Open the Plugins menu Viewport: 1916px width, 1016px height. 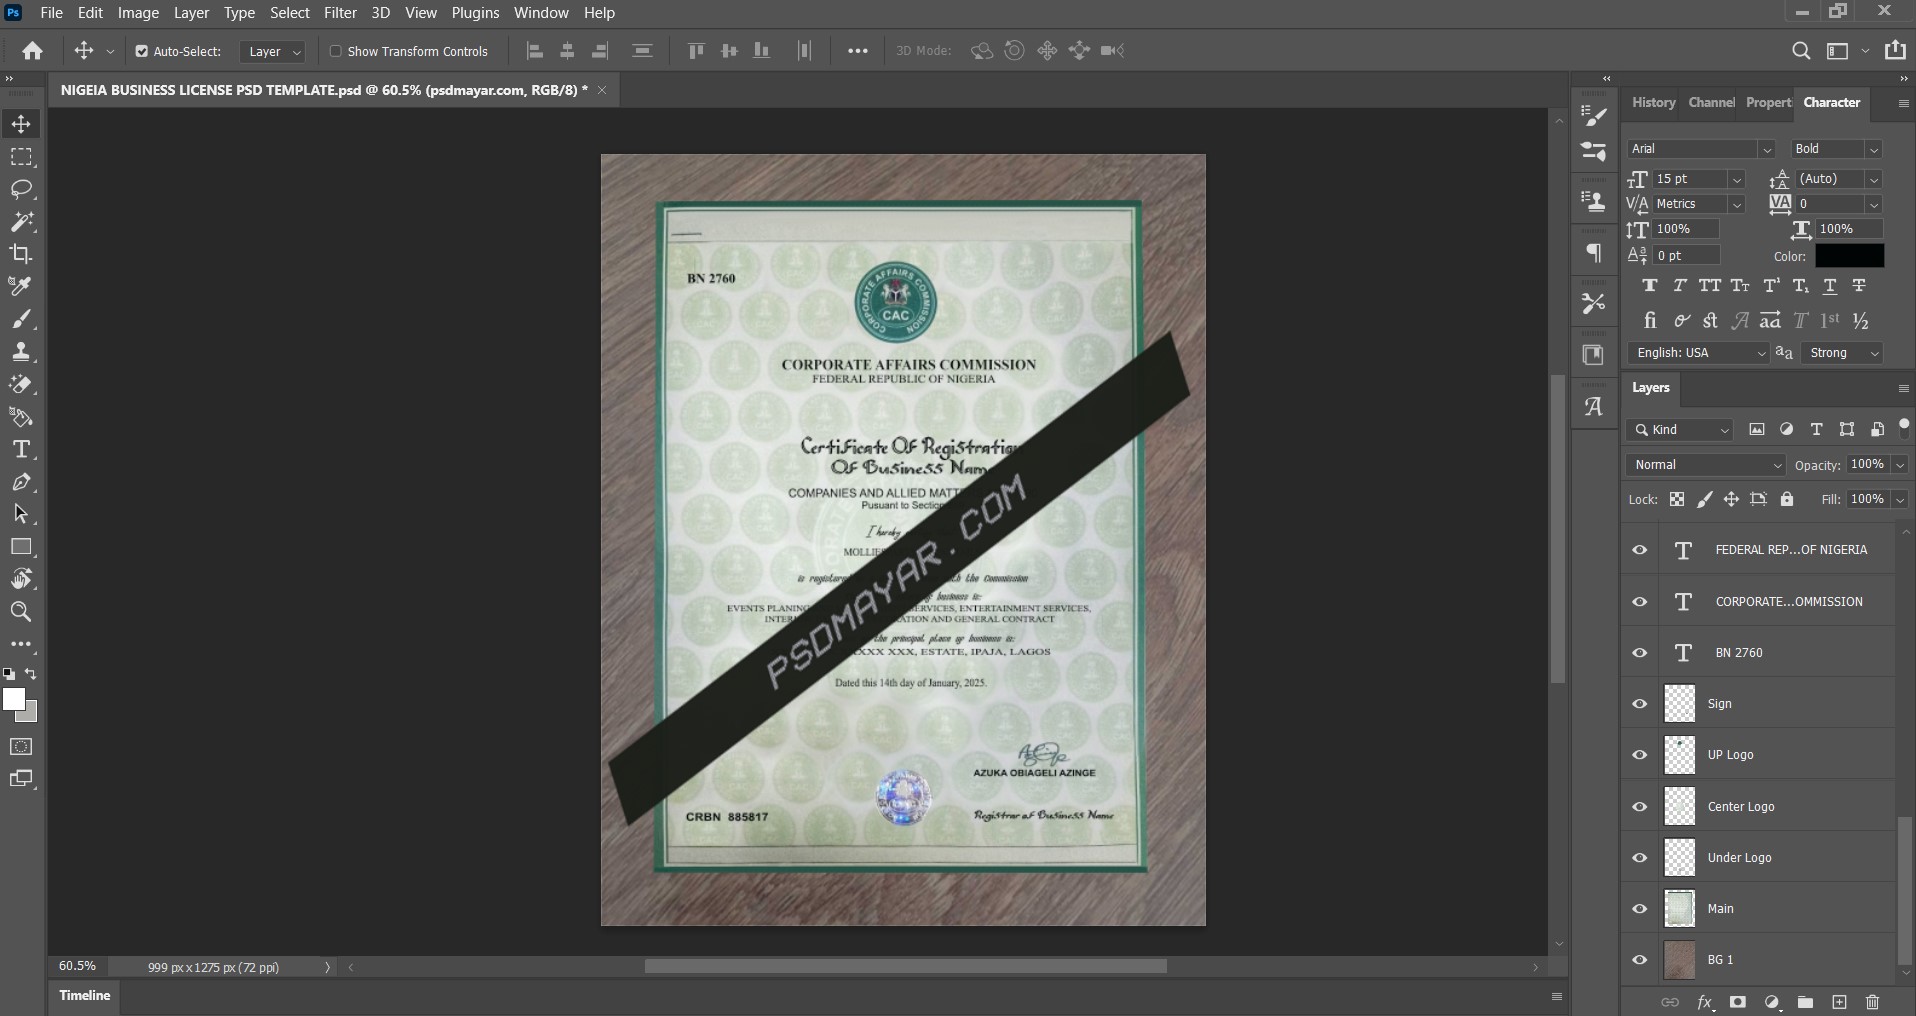point(475,13)
